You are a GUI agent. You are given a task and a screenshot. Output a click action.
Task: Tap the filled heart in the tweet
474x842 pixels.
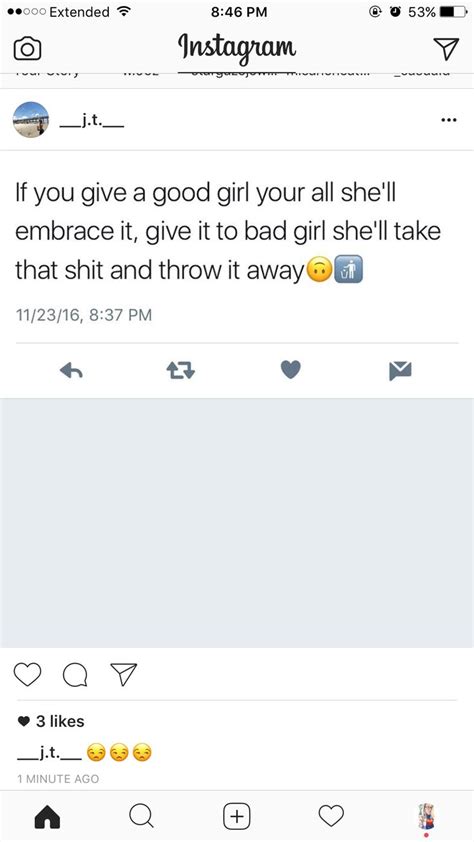pyautogui.click(x=290, y=369)
